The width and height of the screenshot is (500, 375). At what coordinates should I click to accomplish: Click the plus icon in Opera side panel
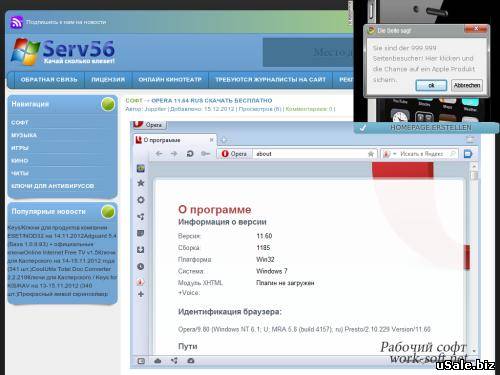141,294
